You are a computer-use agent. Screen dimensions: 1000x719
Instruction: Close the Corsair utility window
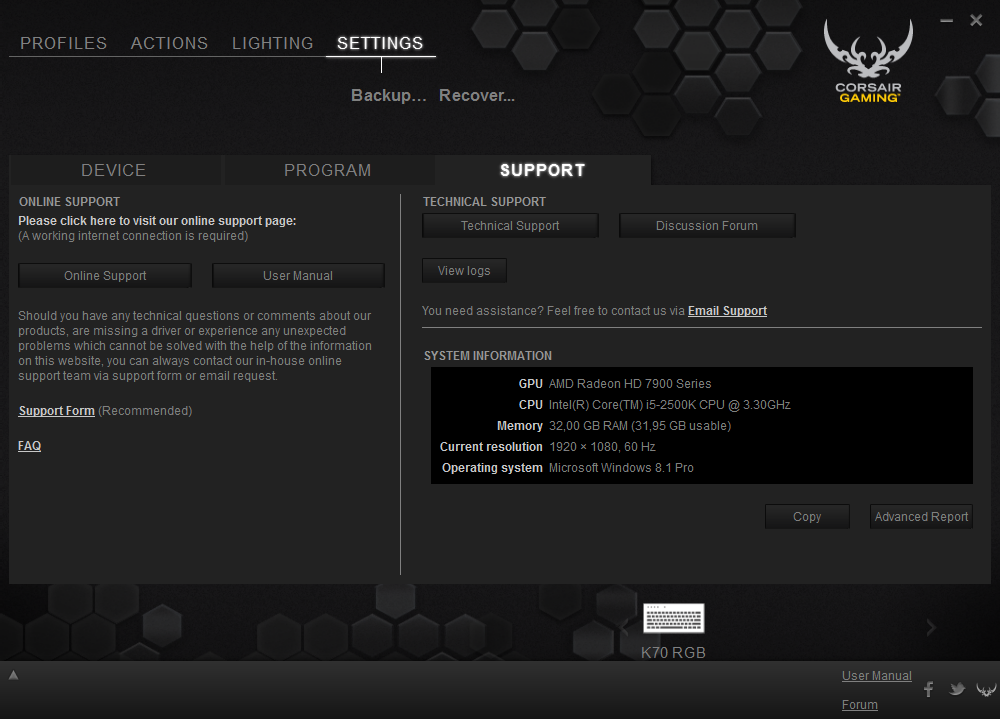click(976, 21)
